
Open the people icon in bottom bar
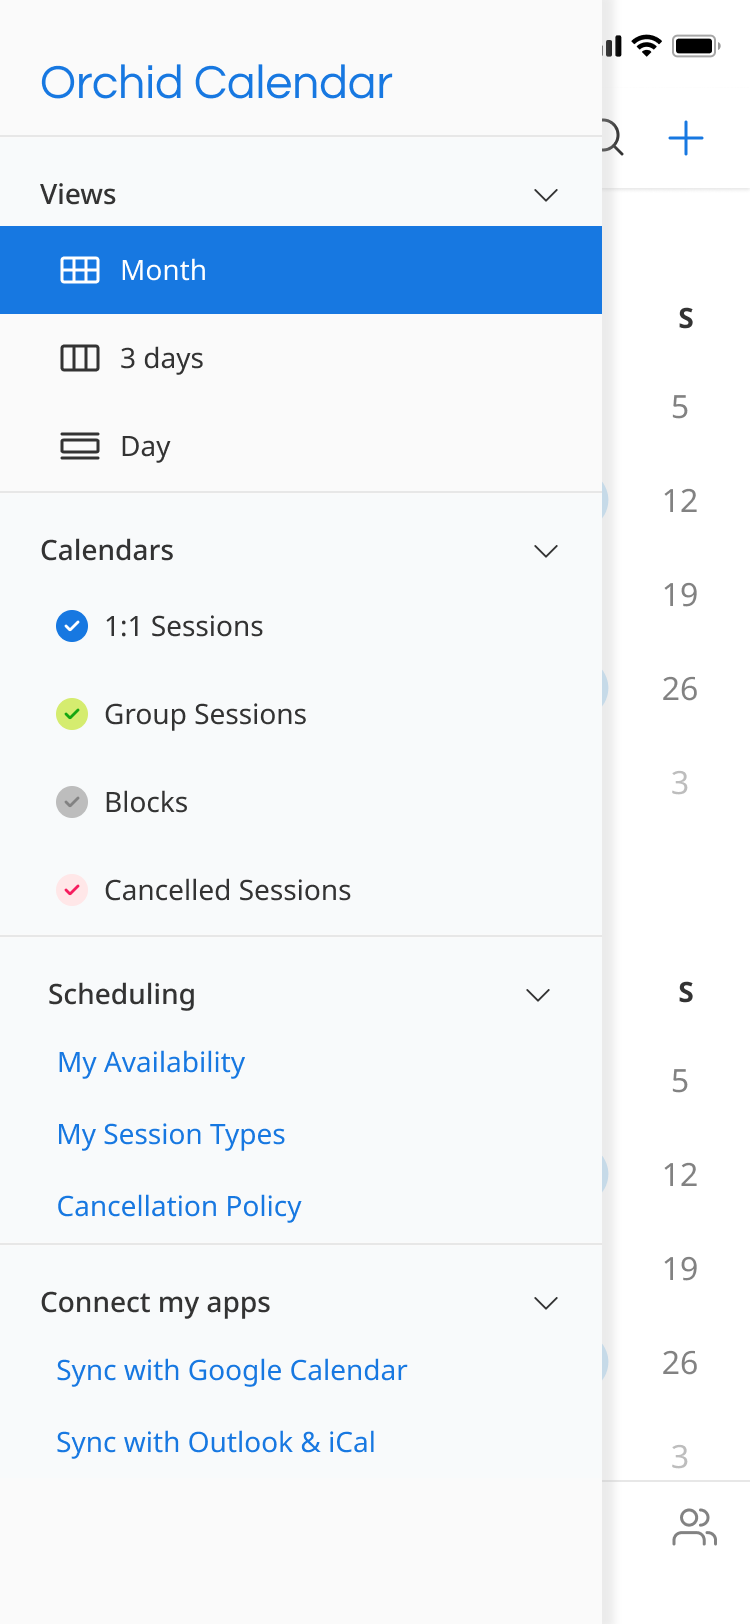(694, 1527)
